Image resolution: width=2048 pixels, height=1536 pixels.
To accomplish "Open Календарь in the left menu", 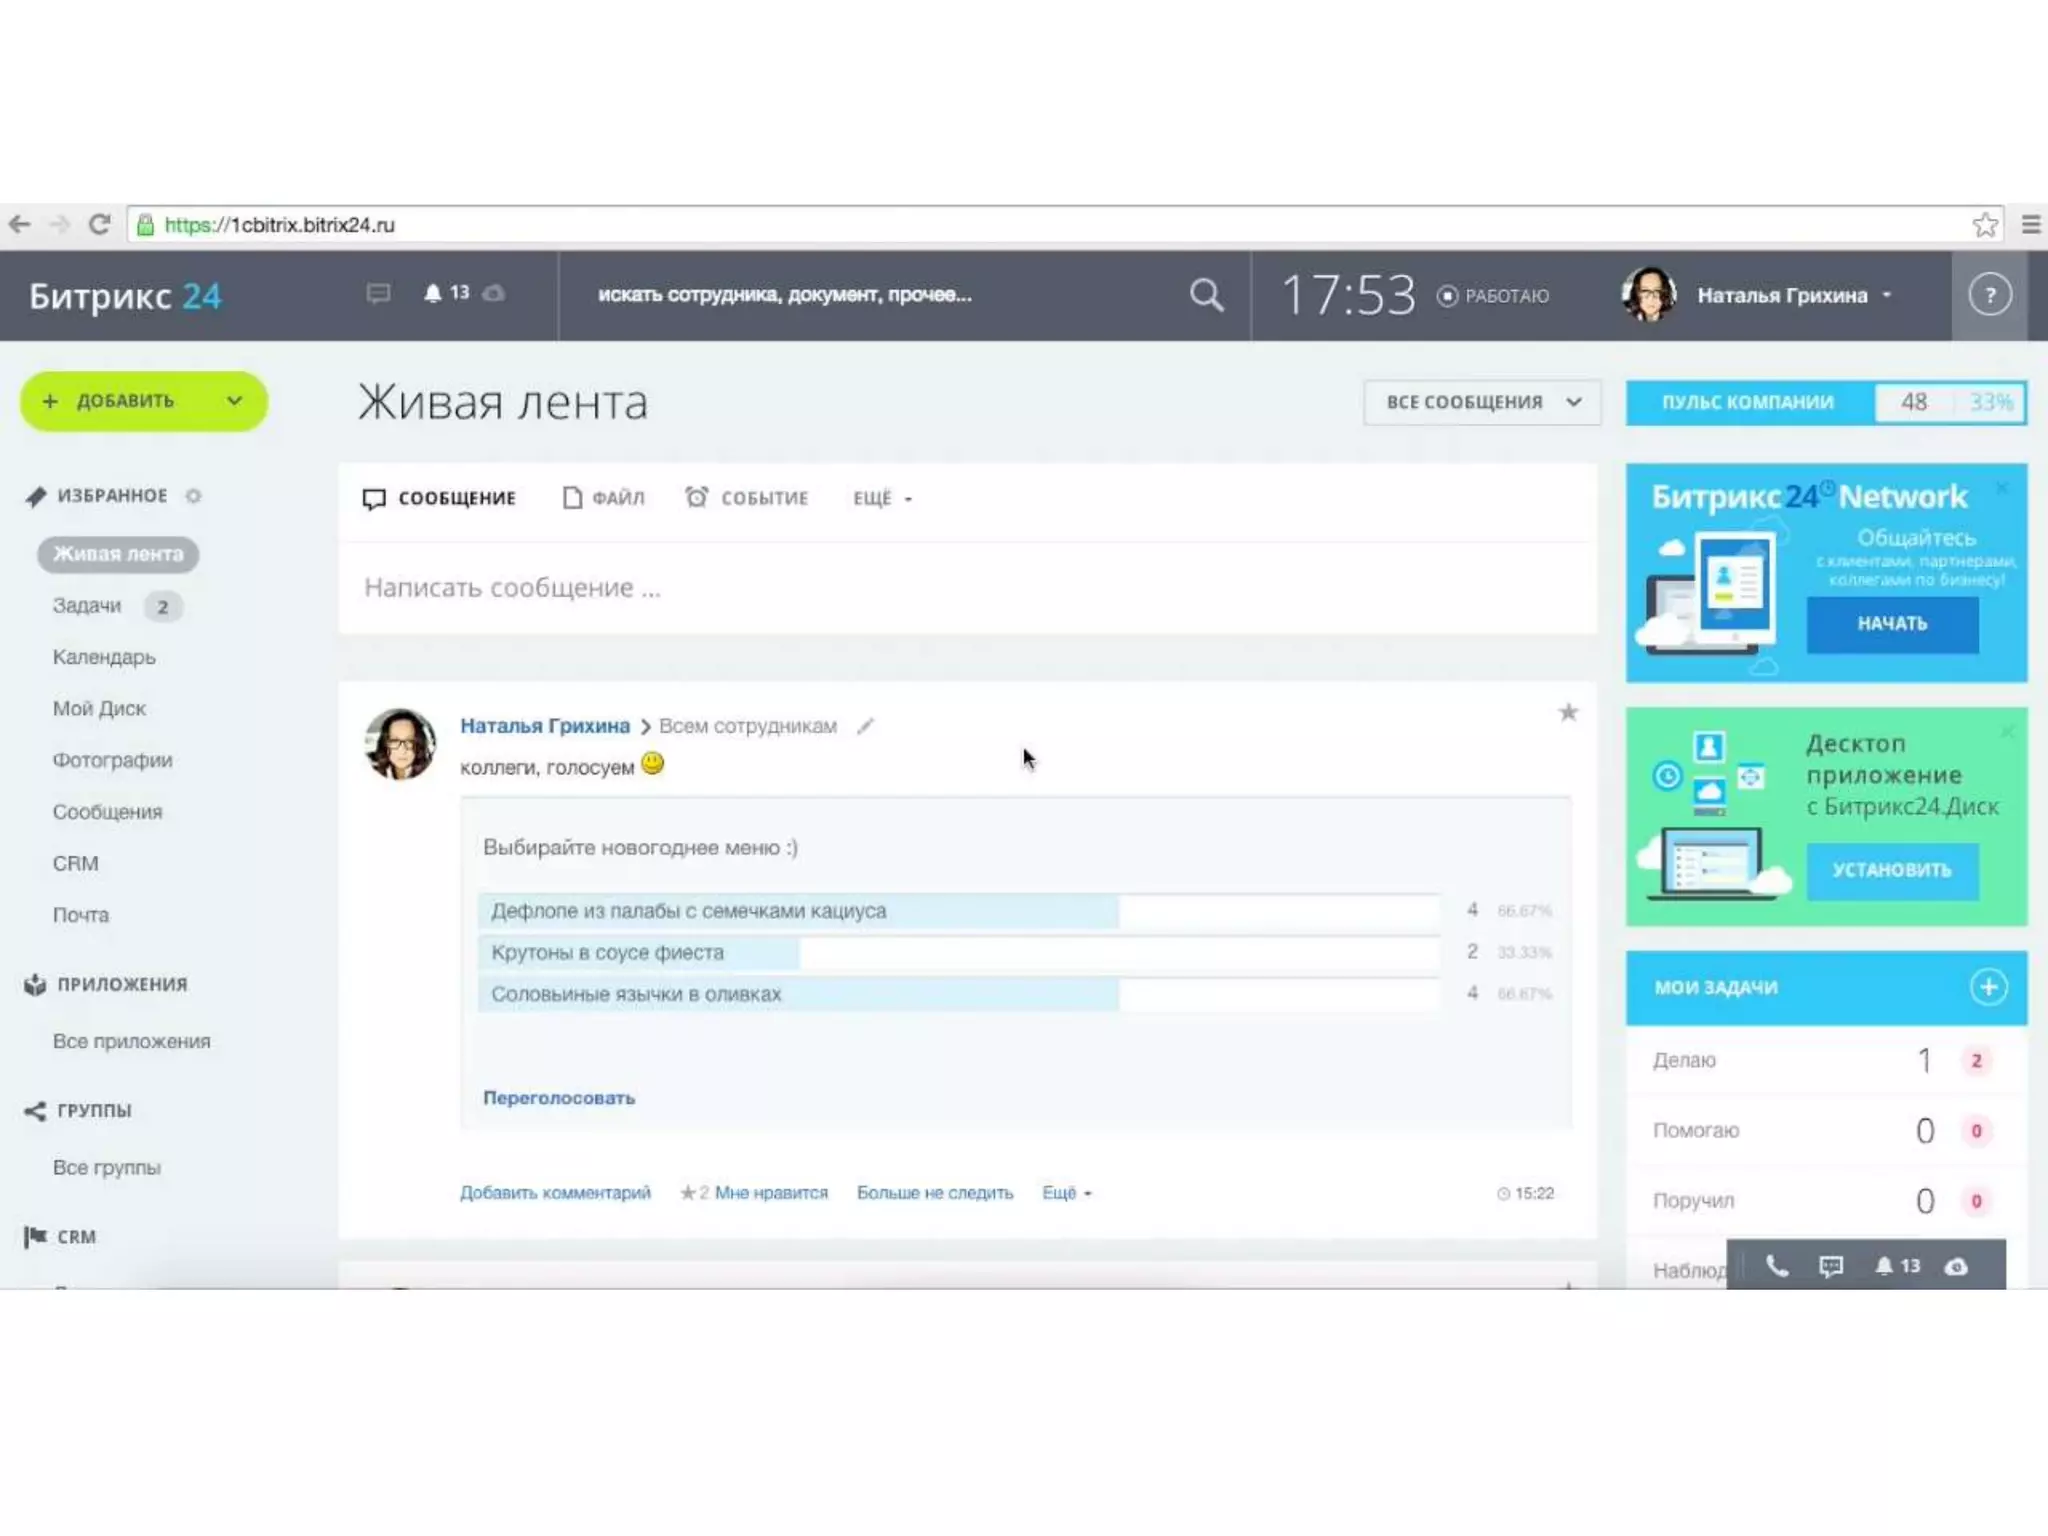I will (x=104, y=657).
